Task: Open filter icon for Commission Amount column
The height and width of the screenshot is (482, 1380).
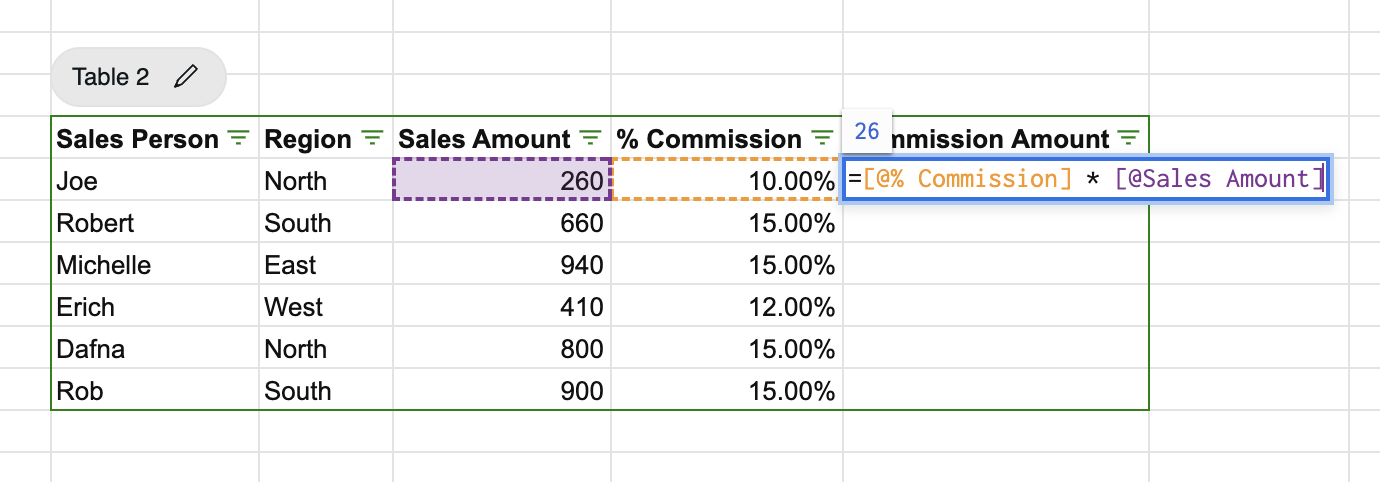Action: point(1129,138)
